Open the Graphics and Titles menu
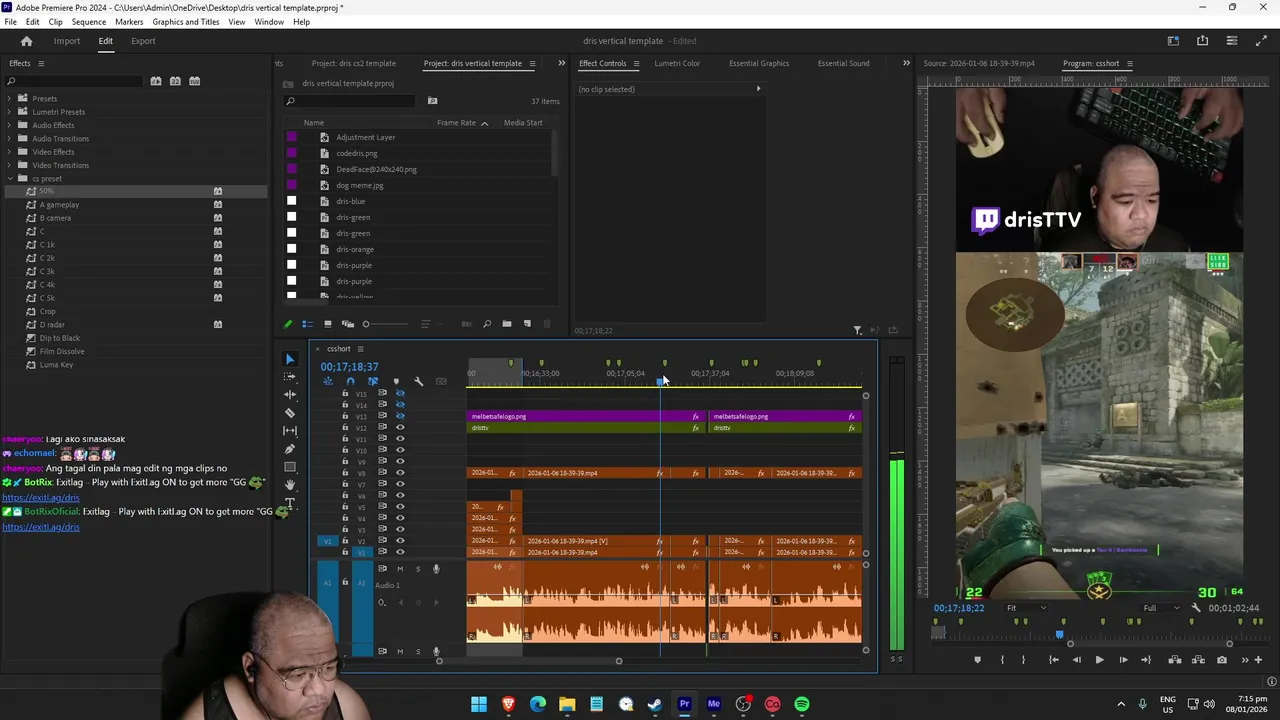The image size is (1280, 720). tap(186, 22)
